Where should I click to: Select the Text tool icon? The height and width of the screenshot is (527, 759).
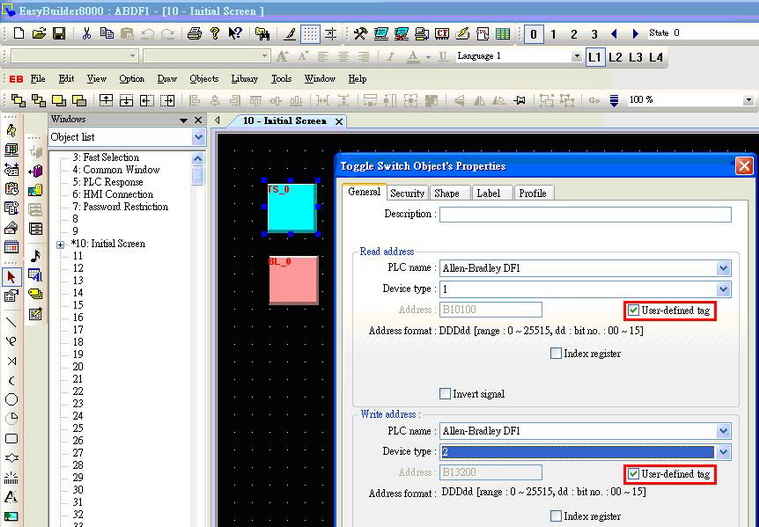[x=11, y=497]
